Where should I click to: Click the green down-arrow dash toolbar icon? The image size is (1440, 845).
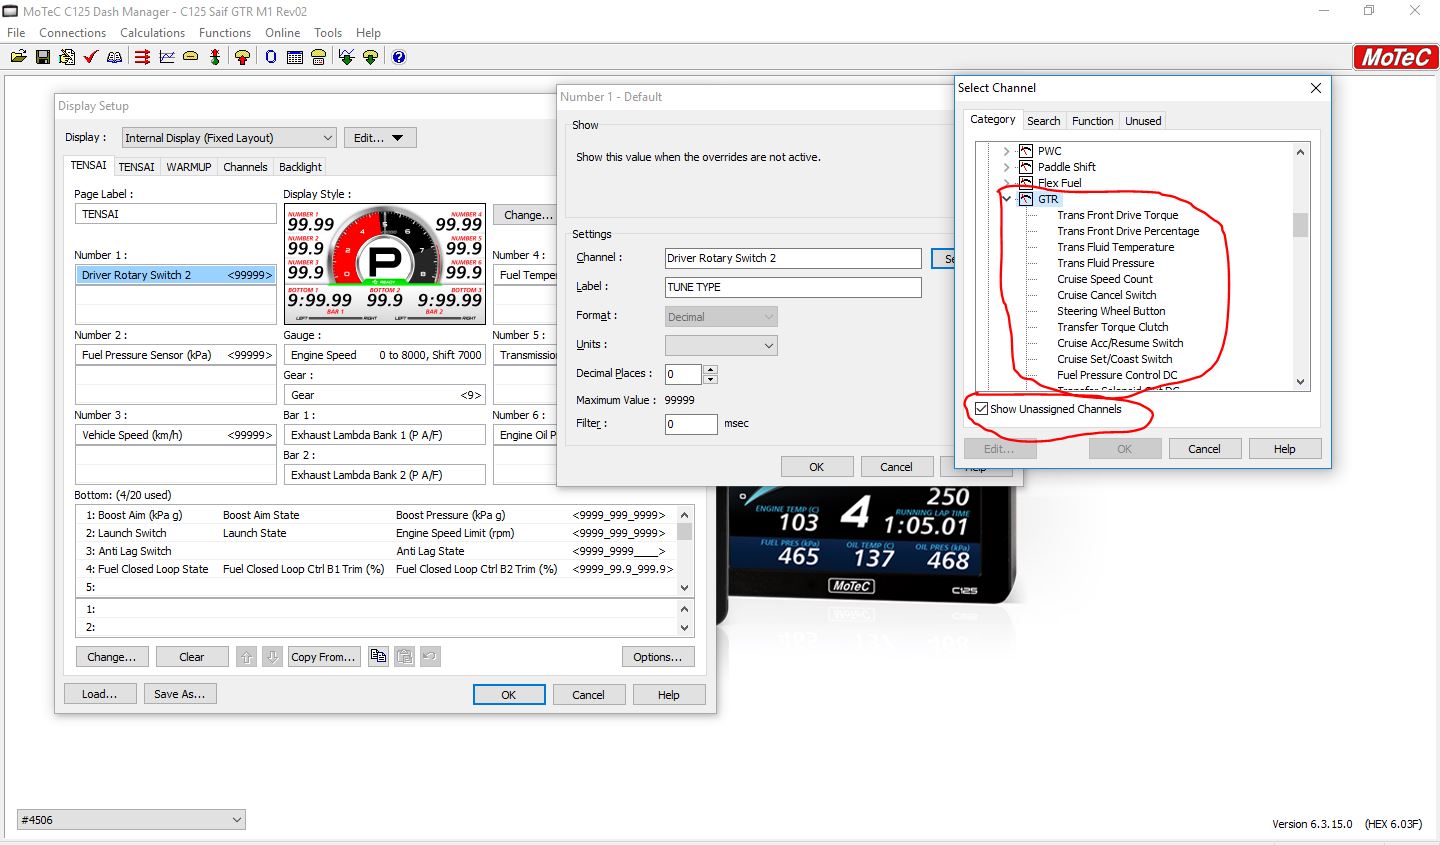(x=370, y=57)
